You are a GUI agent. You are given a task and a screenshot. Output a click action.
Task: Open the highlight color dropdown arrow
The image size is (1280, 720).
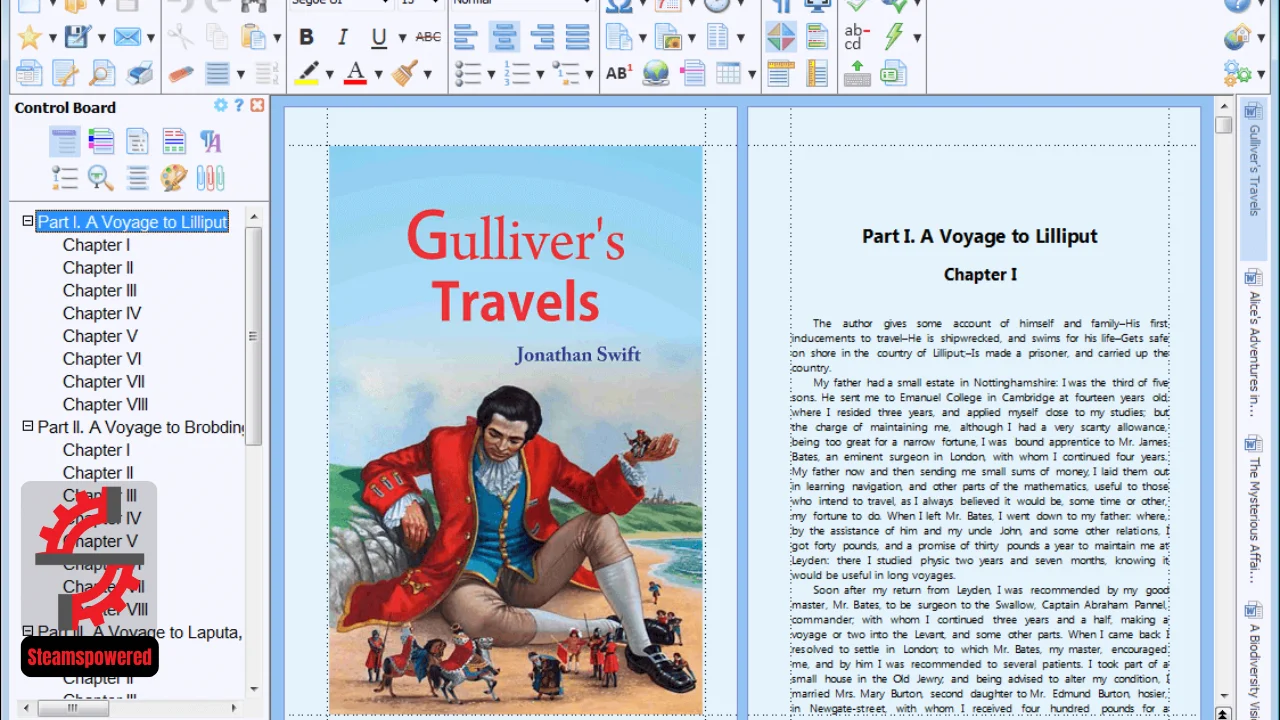[328, 74]
